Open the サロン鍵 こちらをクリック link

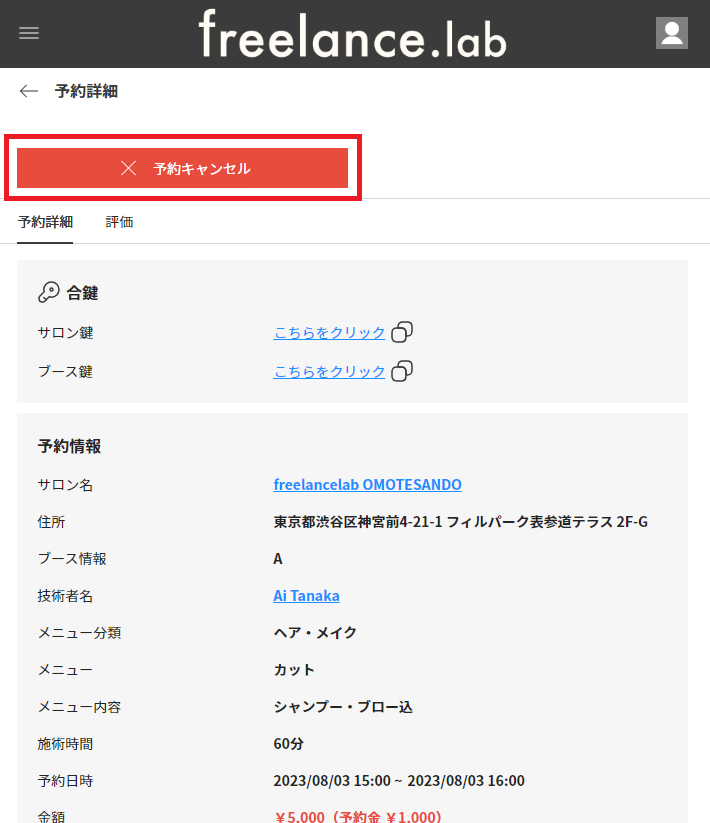(x=329, y=333)
